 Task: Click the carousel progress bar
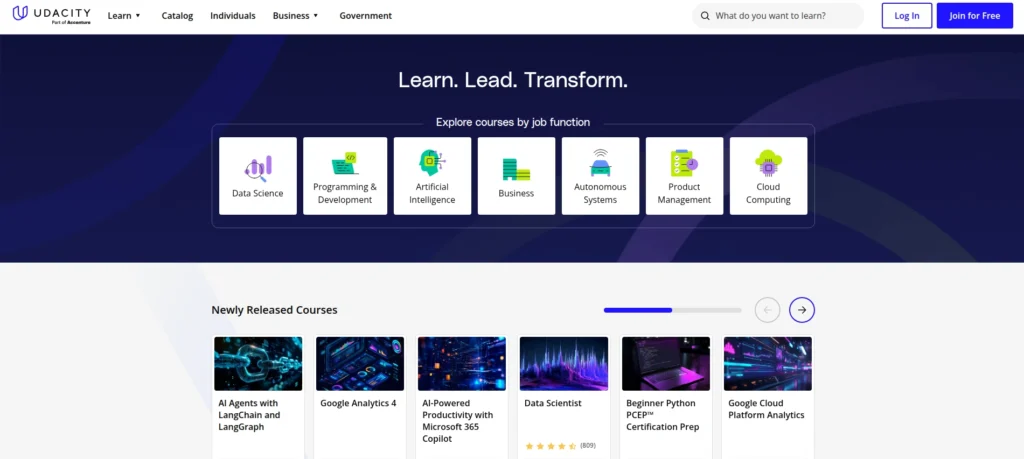[x=673, y=310]
